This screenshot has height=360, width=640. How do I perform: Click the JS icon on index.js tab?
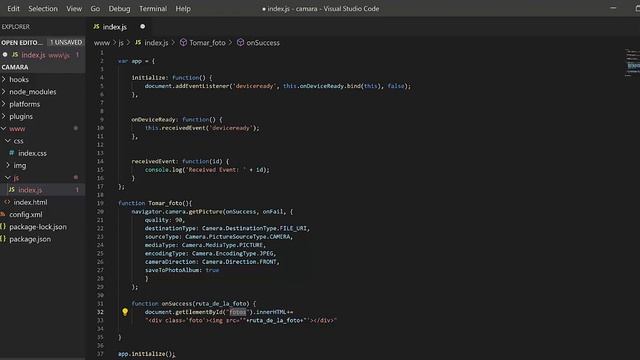tap(96, 27)
